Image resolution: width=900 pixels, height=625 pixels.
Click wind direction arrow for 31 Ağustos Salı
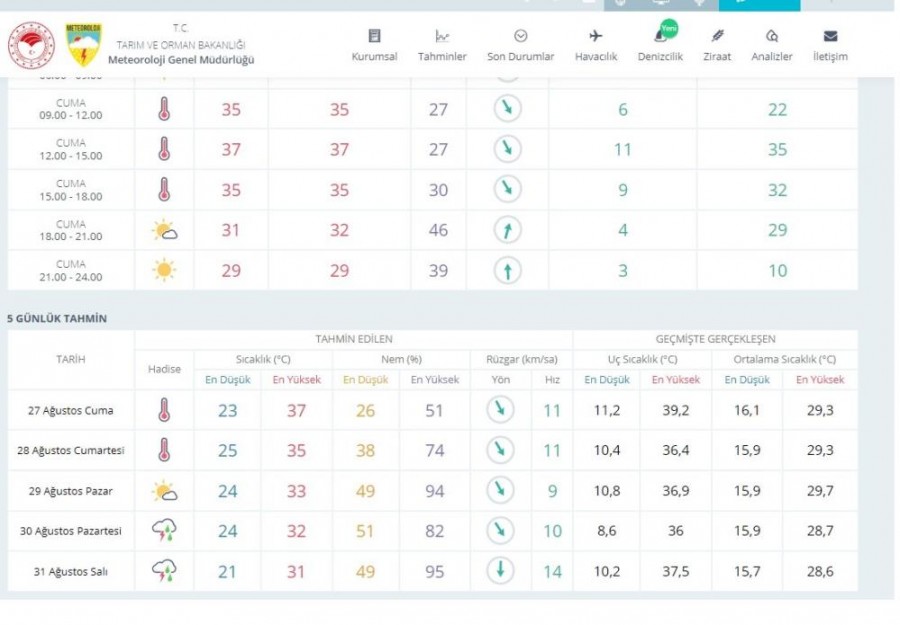click(x=498, y=571)
